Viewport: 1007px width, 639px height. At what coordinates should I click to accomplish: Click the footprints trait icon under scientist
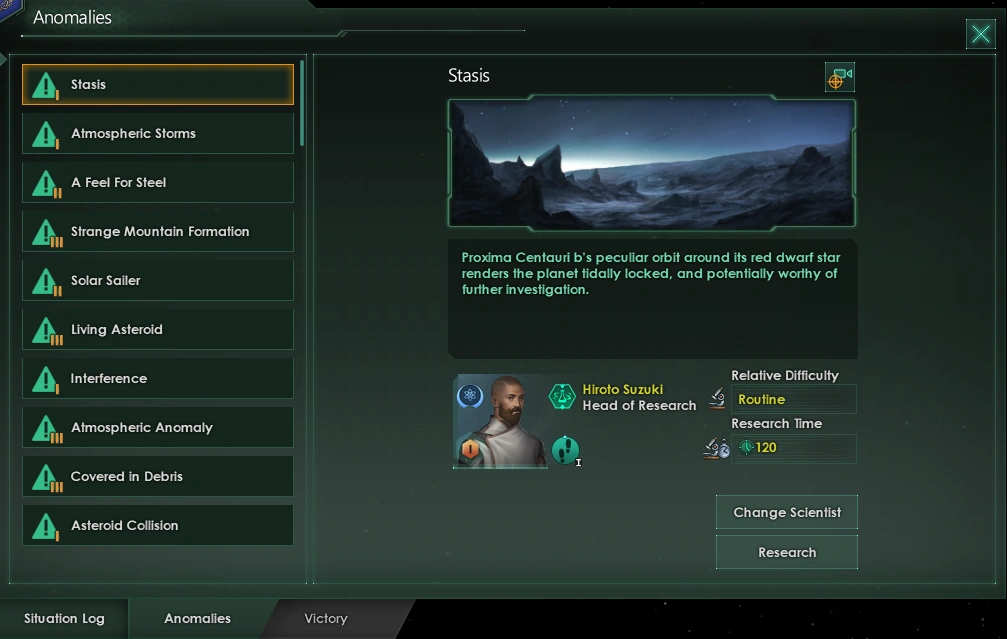565,450
